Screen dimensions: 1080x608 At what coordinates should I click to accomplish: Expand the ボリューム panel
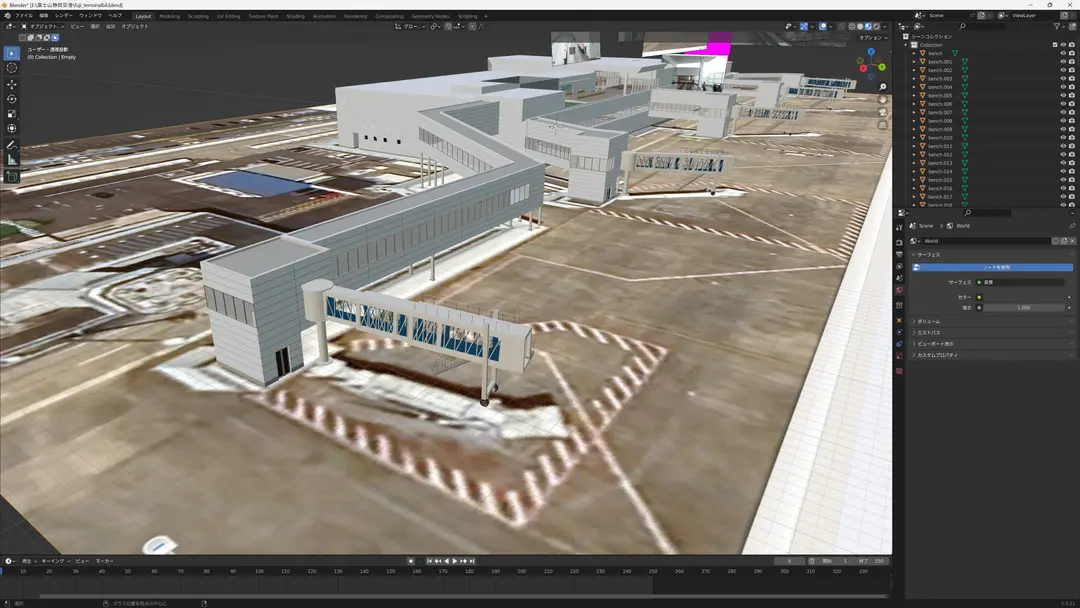point(928,322)
